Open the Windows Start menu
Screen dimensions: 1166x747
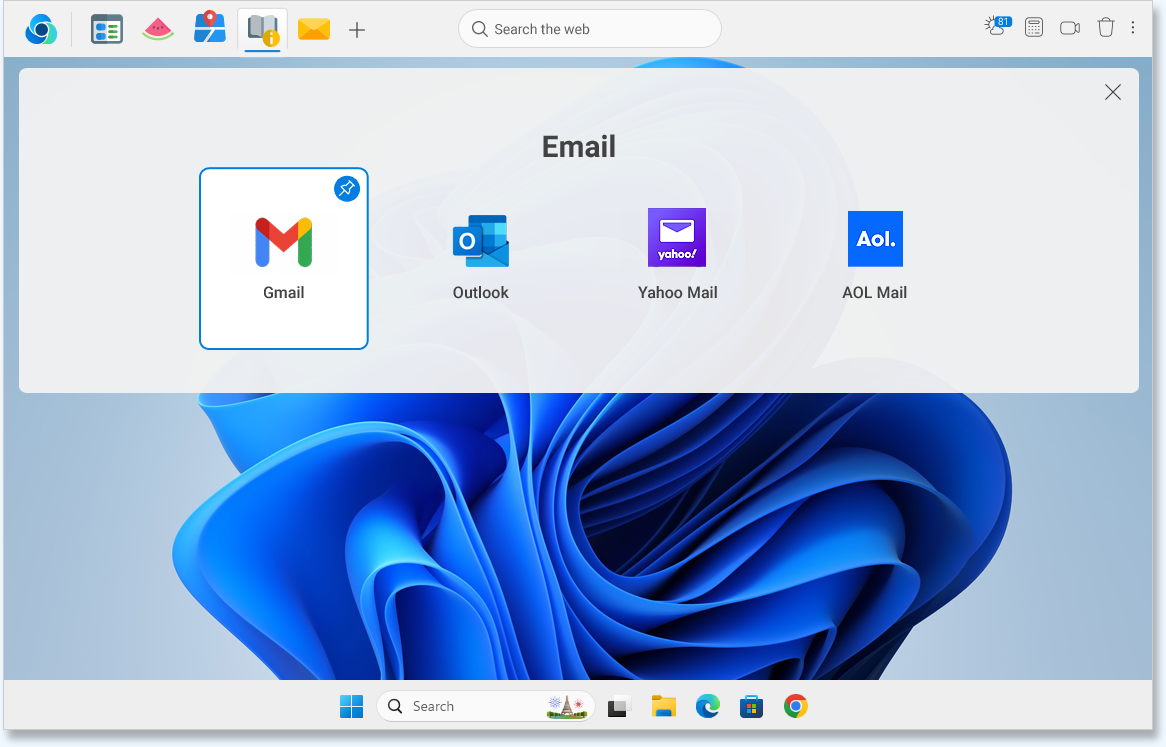click(352, 706)
